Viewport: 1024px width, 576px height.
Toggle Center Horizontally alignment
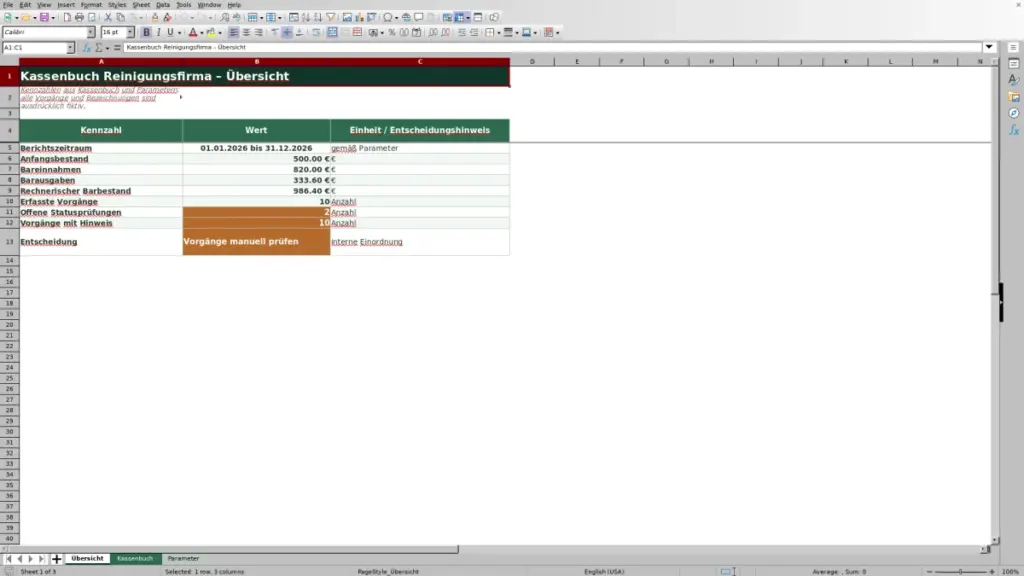[246, 32]
